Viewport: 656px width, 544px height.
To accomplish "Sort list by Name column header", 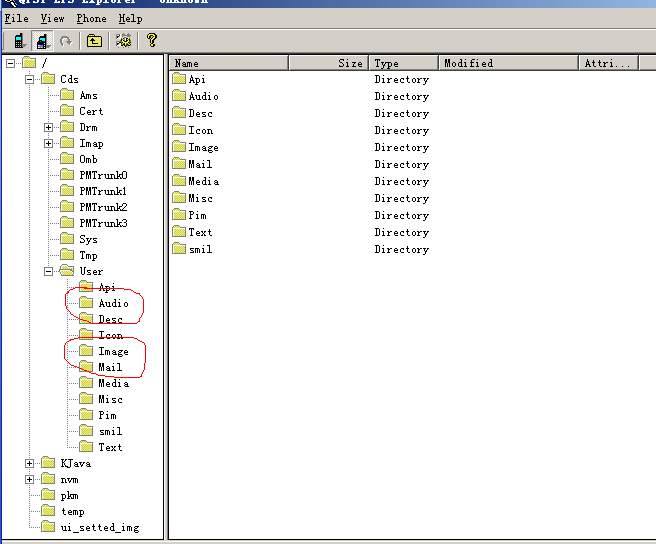I will [x=228, y=63].
